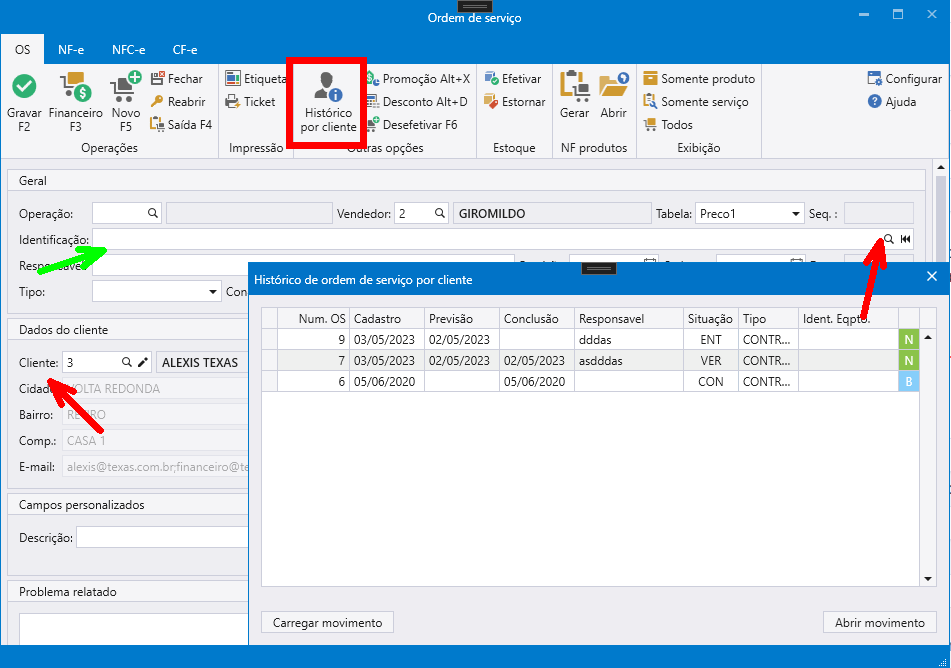Click search magnifier in Cliente field
This screenshot has height=668, width=951.
coord(127,362)
